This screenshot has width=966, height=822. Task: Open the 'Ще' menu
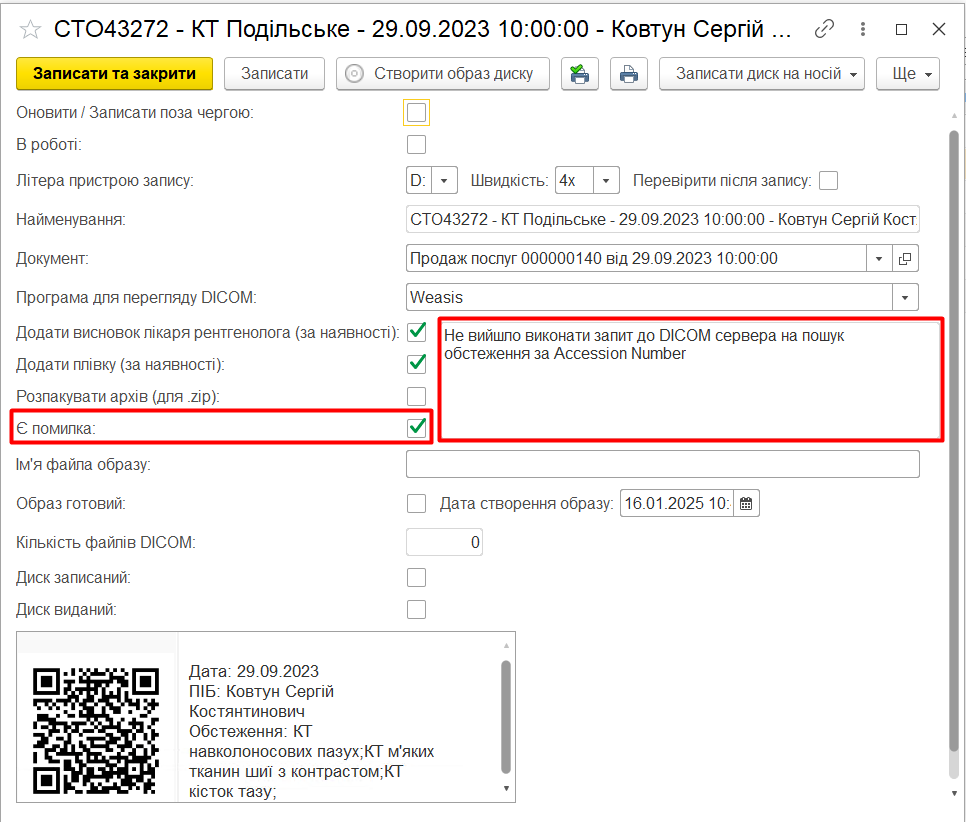pos(908,74)
